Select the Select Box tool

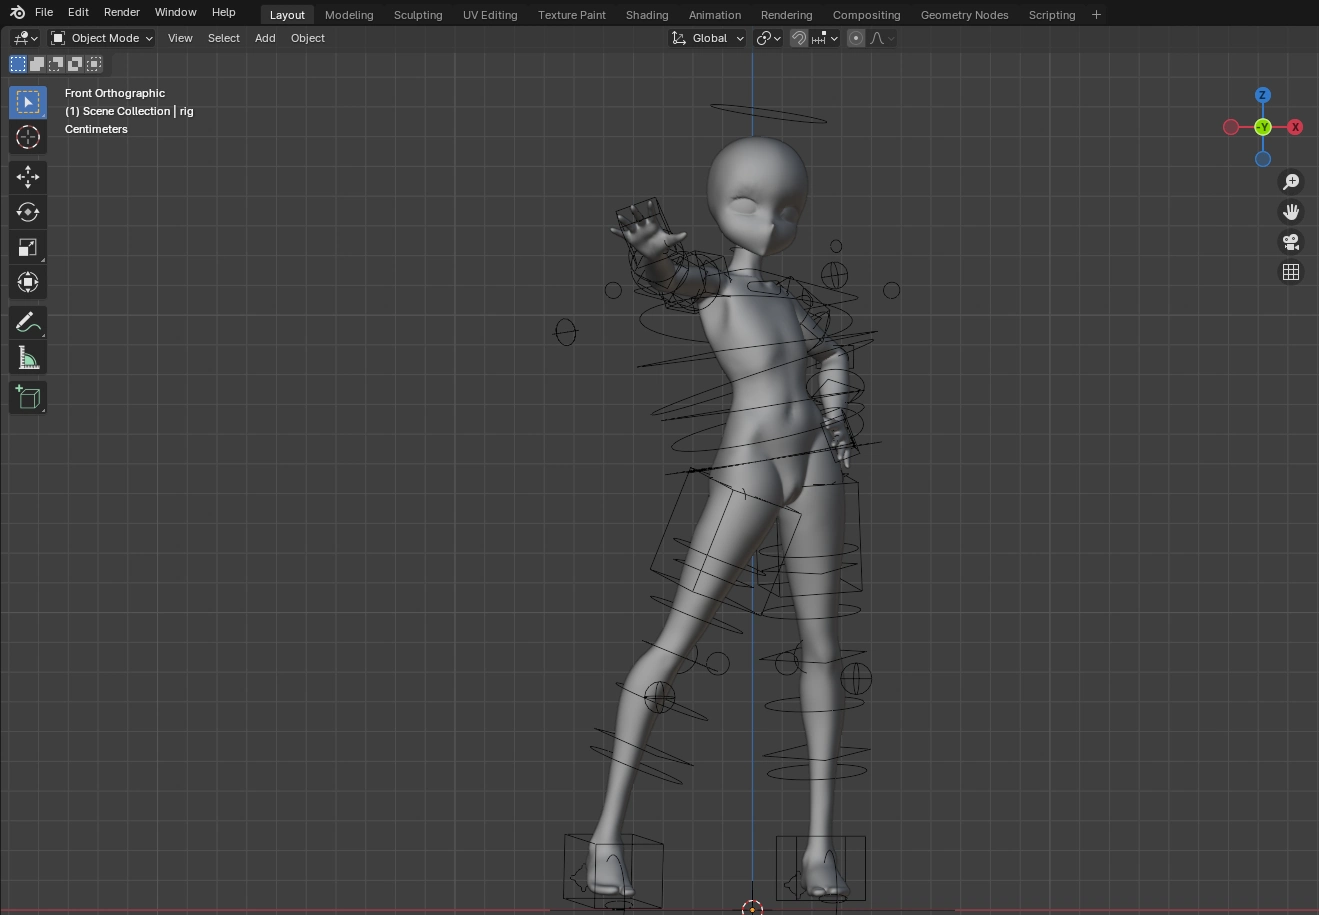(x=28, y=103)
